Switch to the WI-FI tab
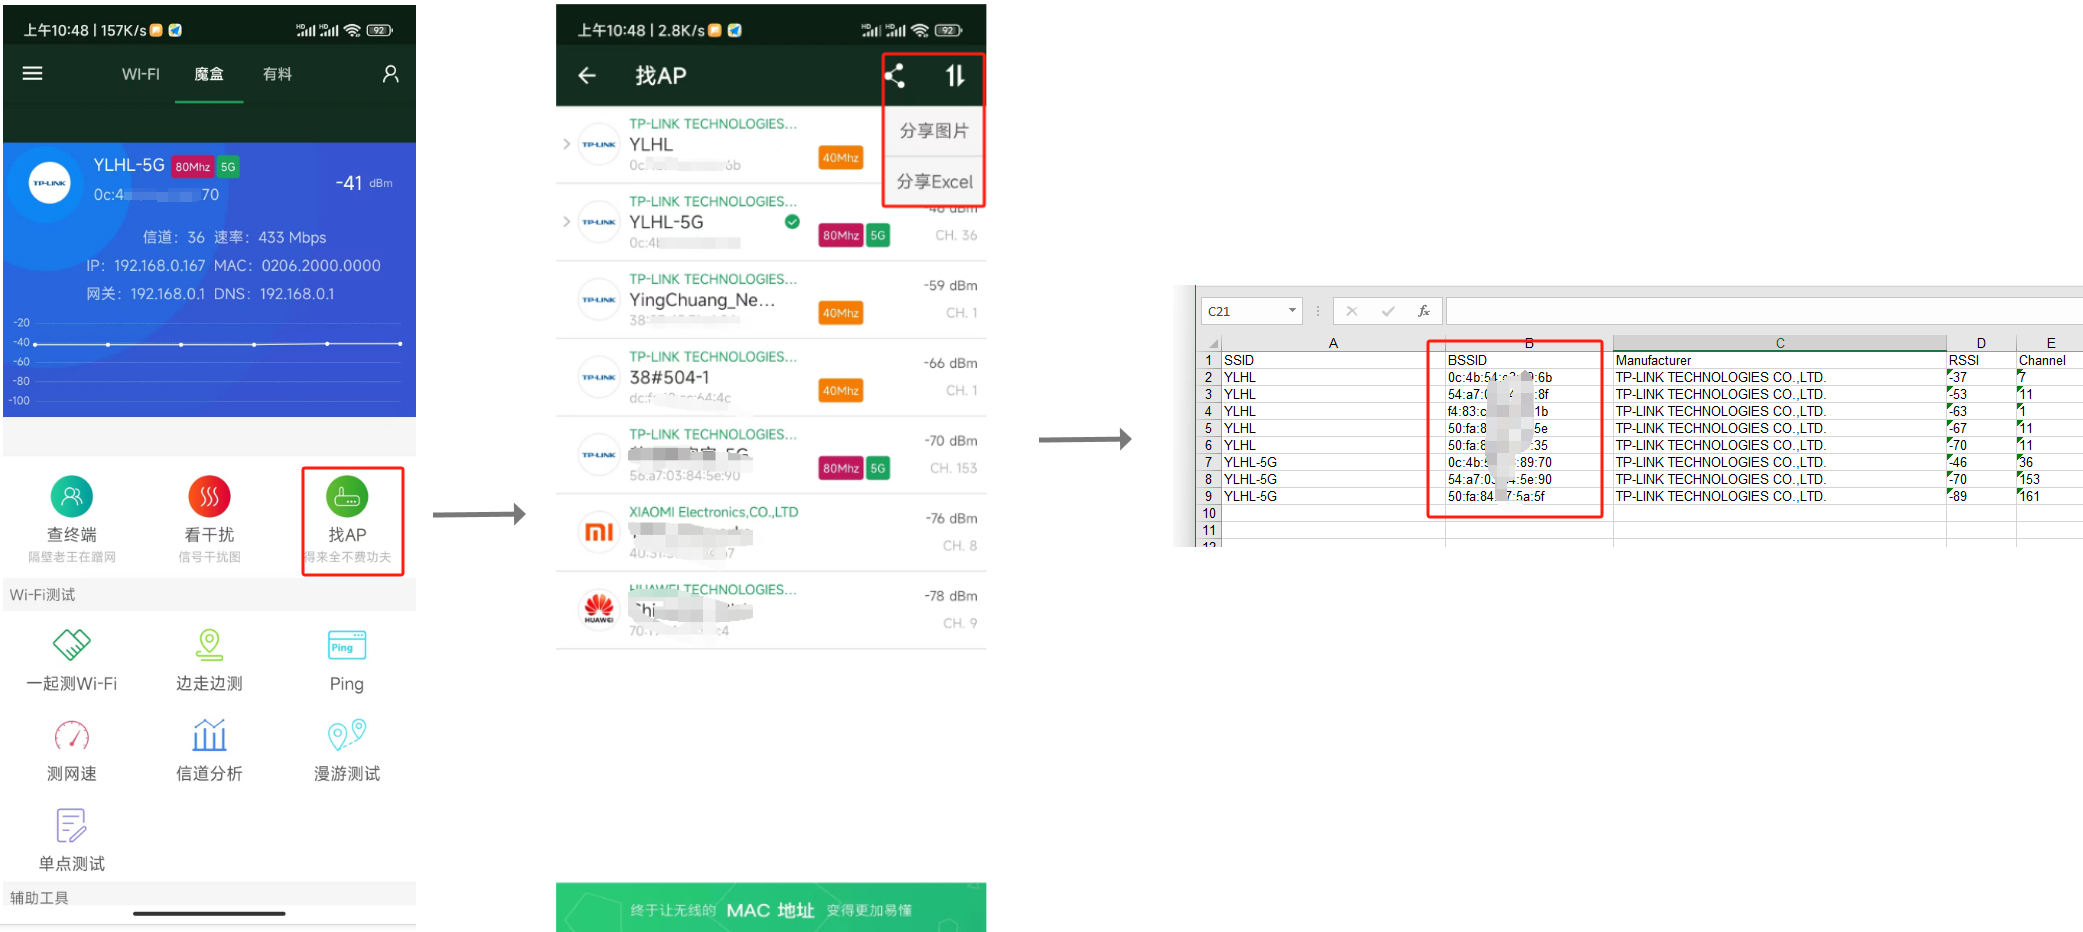Image resolution: width=2083 pixels, height=932 pixels. [x=141, y=74]
